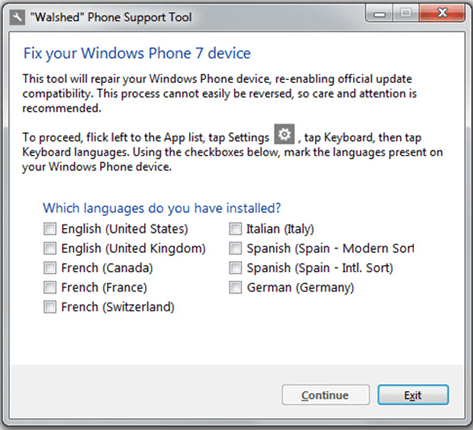Tick the French (Canada) checkbox
This screenshot has width=473, height=430.
50,268
